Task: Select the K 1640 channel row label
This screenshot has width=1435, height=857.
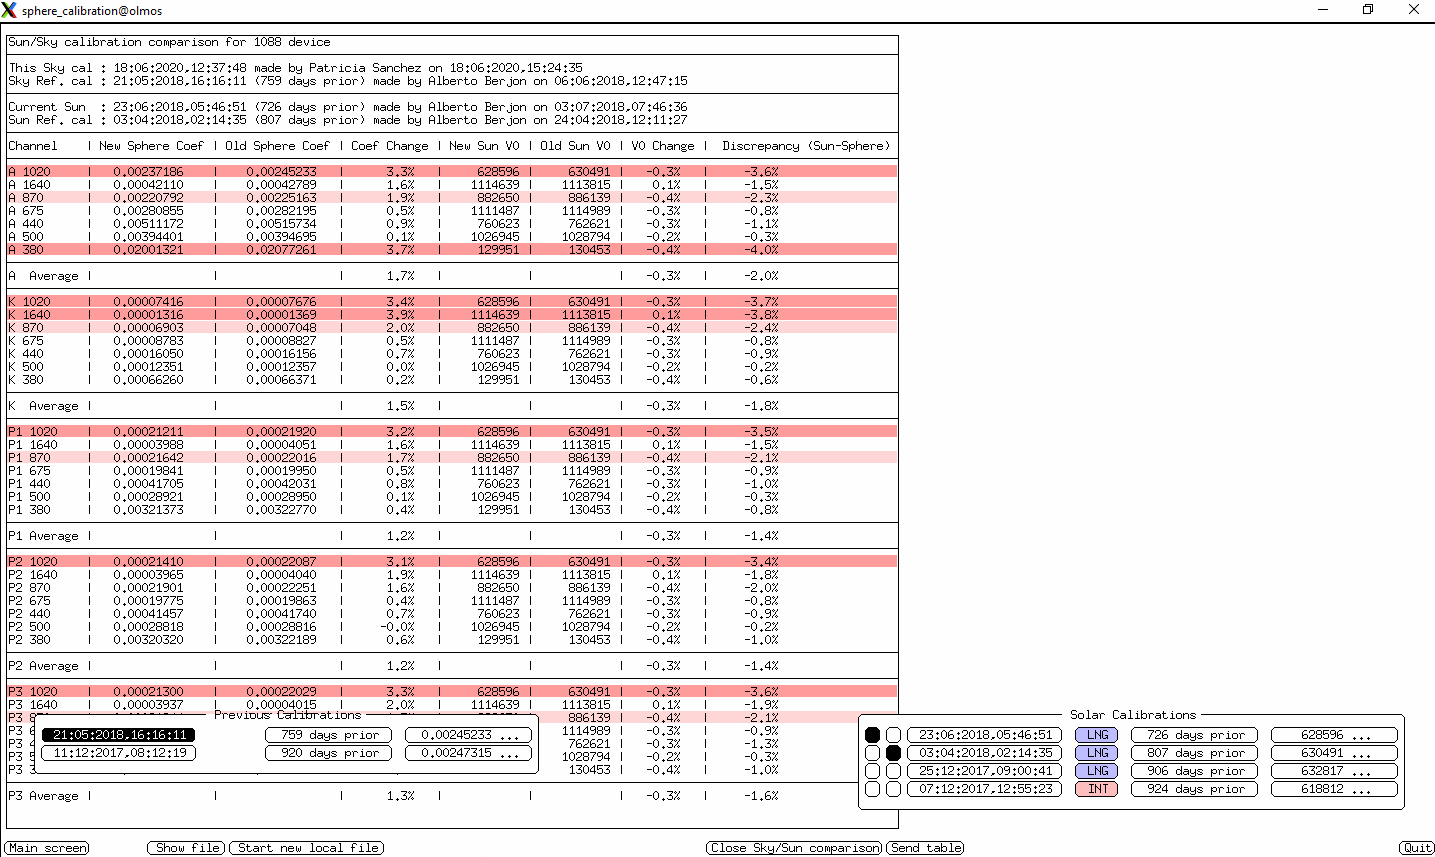Action: tap(29, 315)
